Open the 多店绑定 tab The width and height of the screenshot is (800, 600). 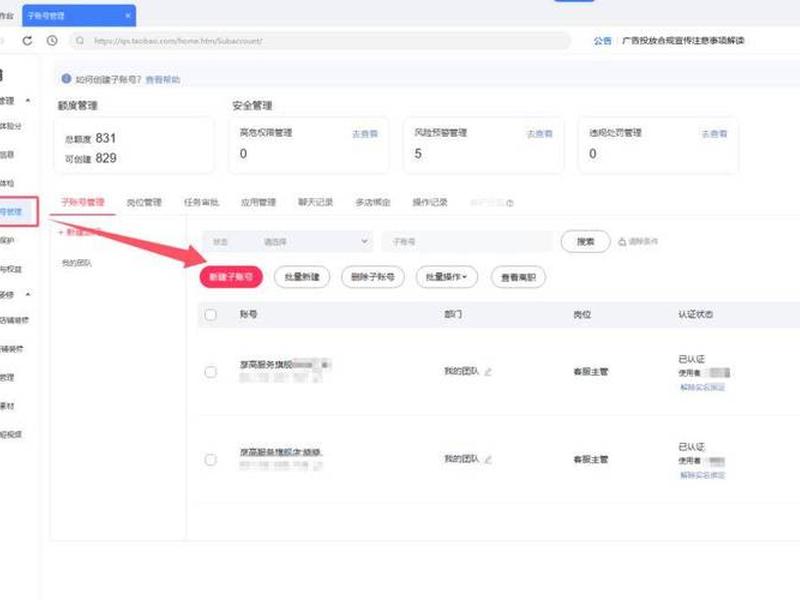[x=373, y=203]
